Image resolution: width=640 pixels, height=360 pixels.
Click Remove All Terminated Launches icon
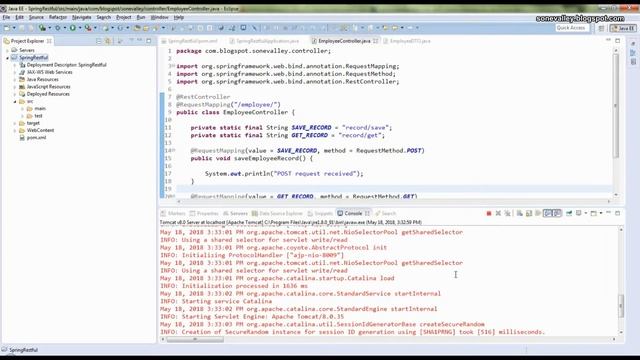coord(507,213)
